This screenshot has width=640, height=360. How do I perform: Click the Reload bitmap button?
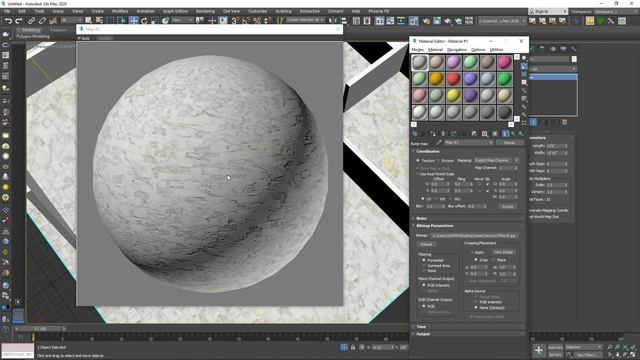click(426, 244)
